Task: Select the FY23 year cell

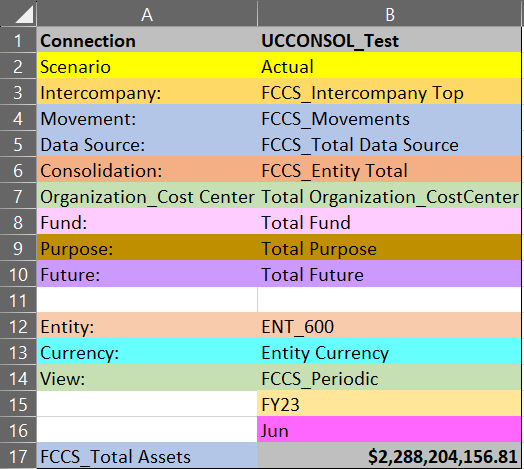Action: [x=389, y=404]
